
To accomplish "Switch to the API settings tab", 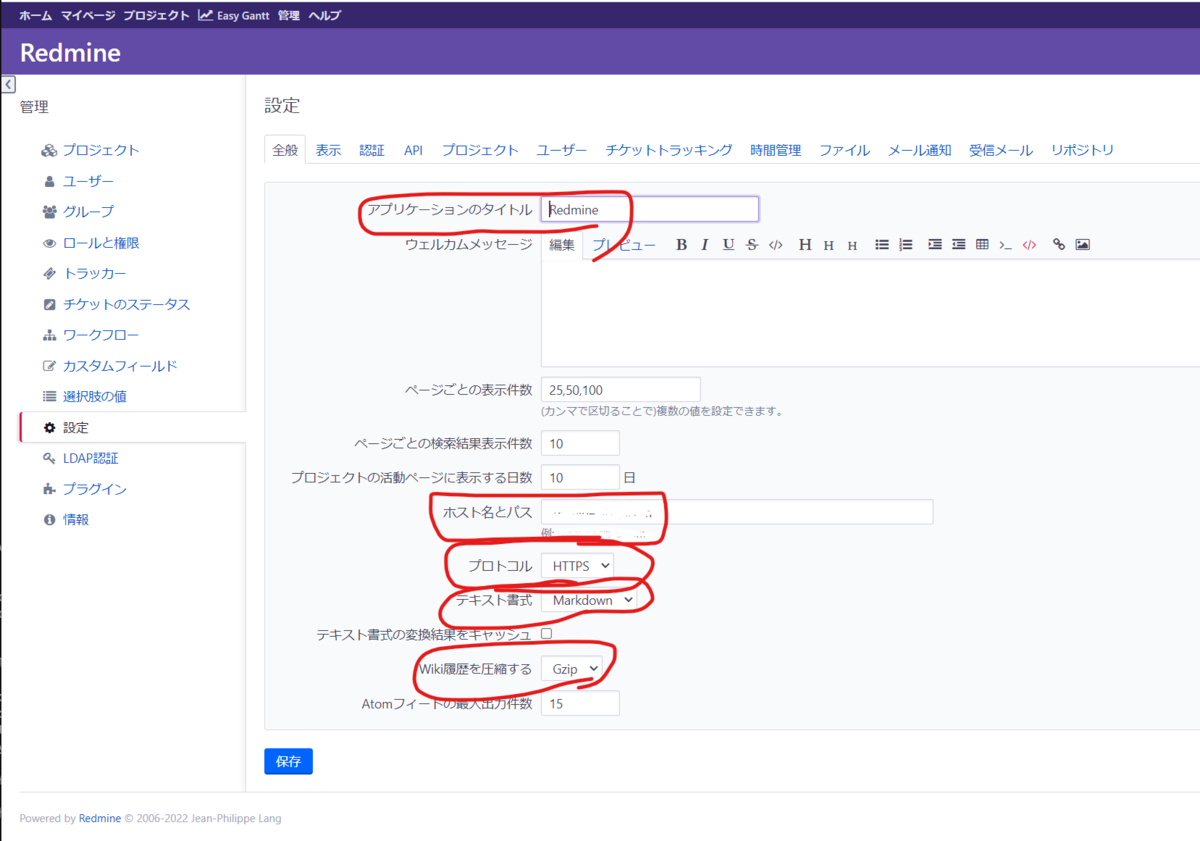I will (x=413, y=150).
